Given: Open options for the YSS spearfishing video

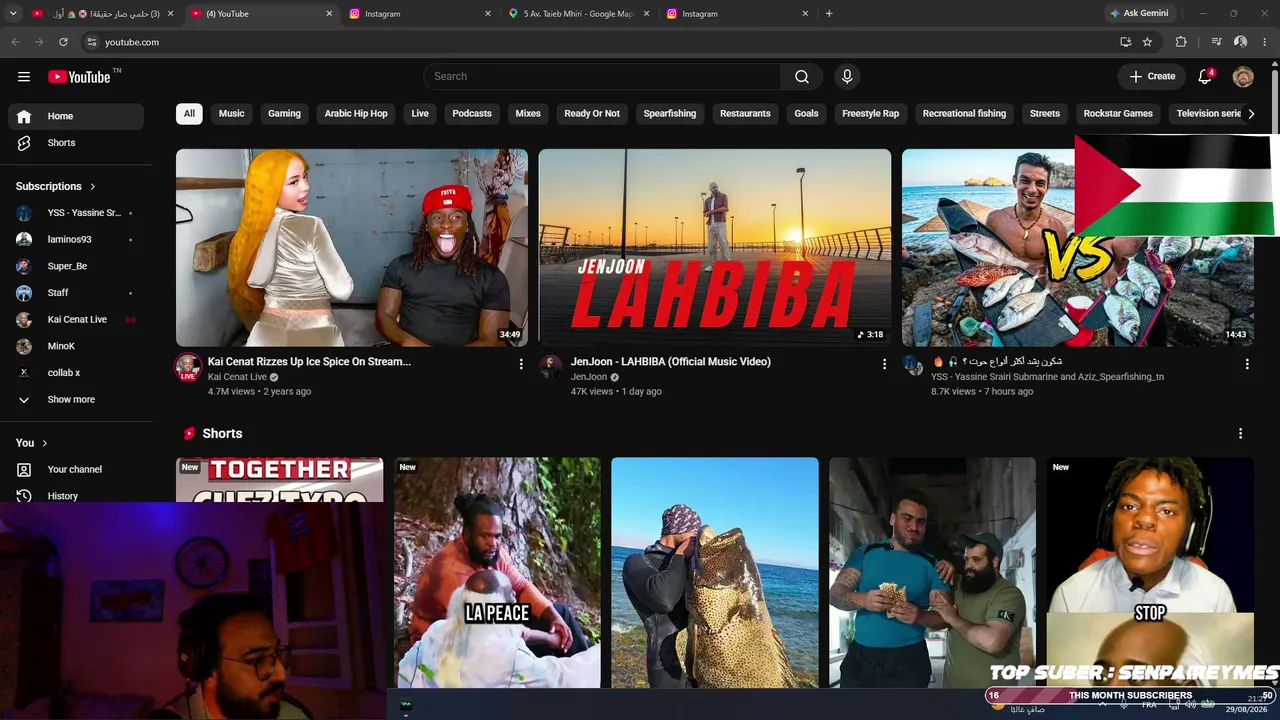Looking at the screenshot, I should [1247, 364].
